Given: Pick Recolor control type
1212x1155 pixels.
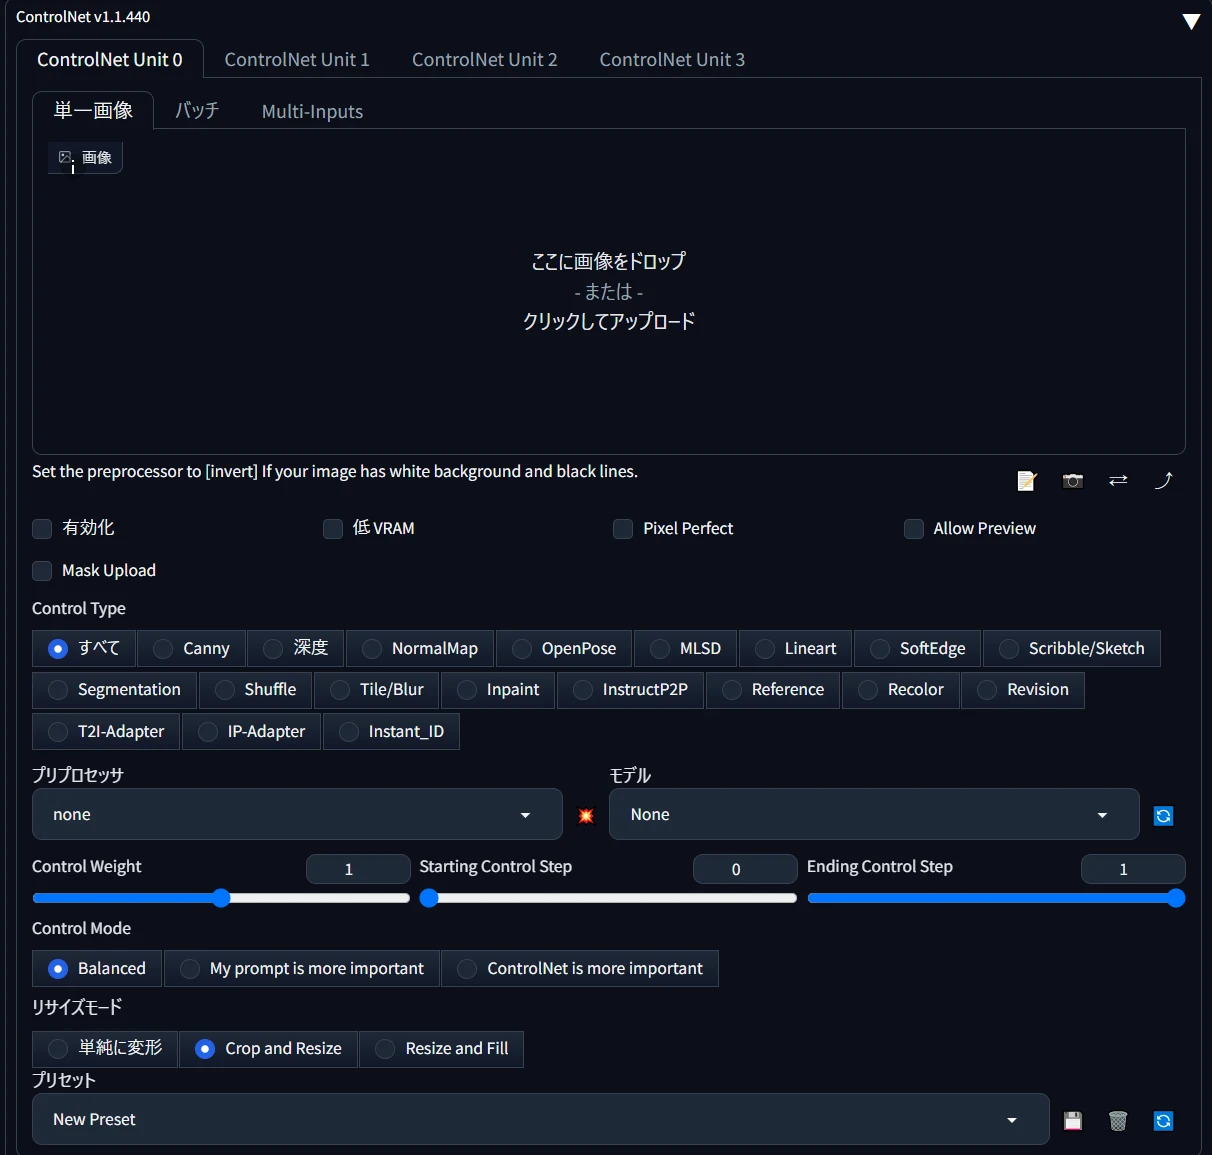Looking at the screenshot, I should coord(901,690).
